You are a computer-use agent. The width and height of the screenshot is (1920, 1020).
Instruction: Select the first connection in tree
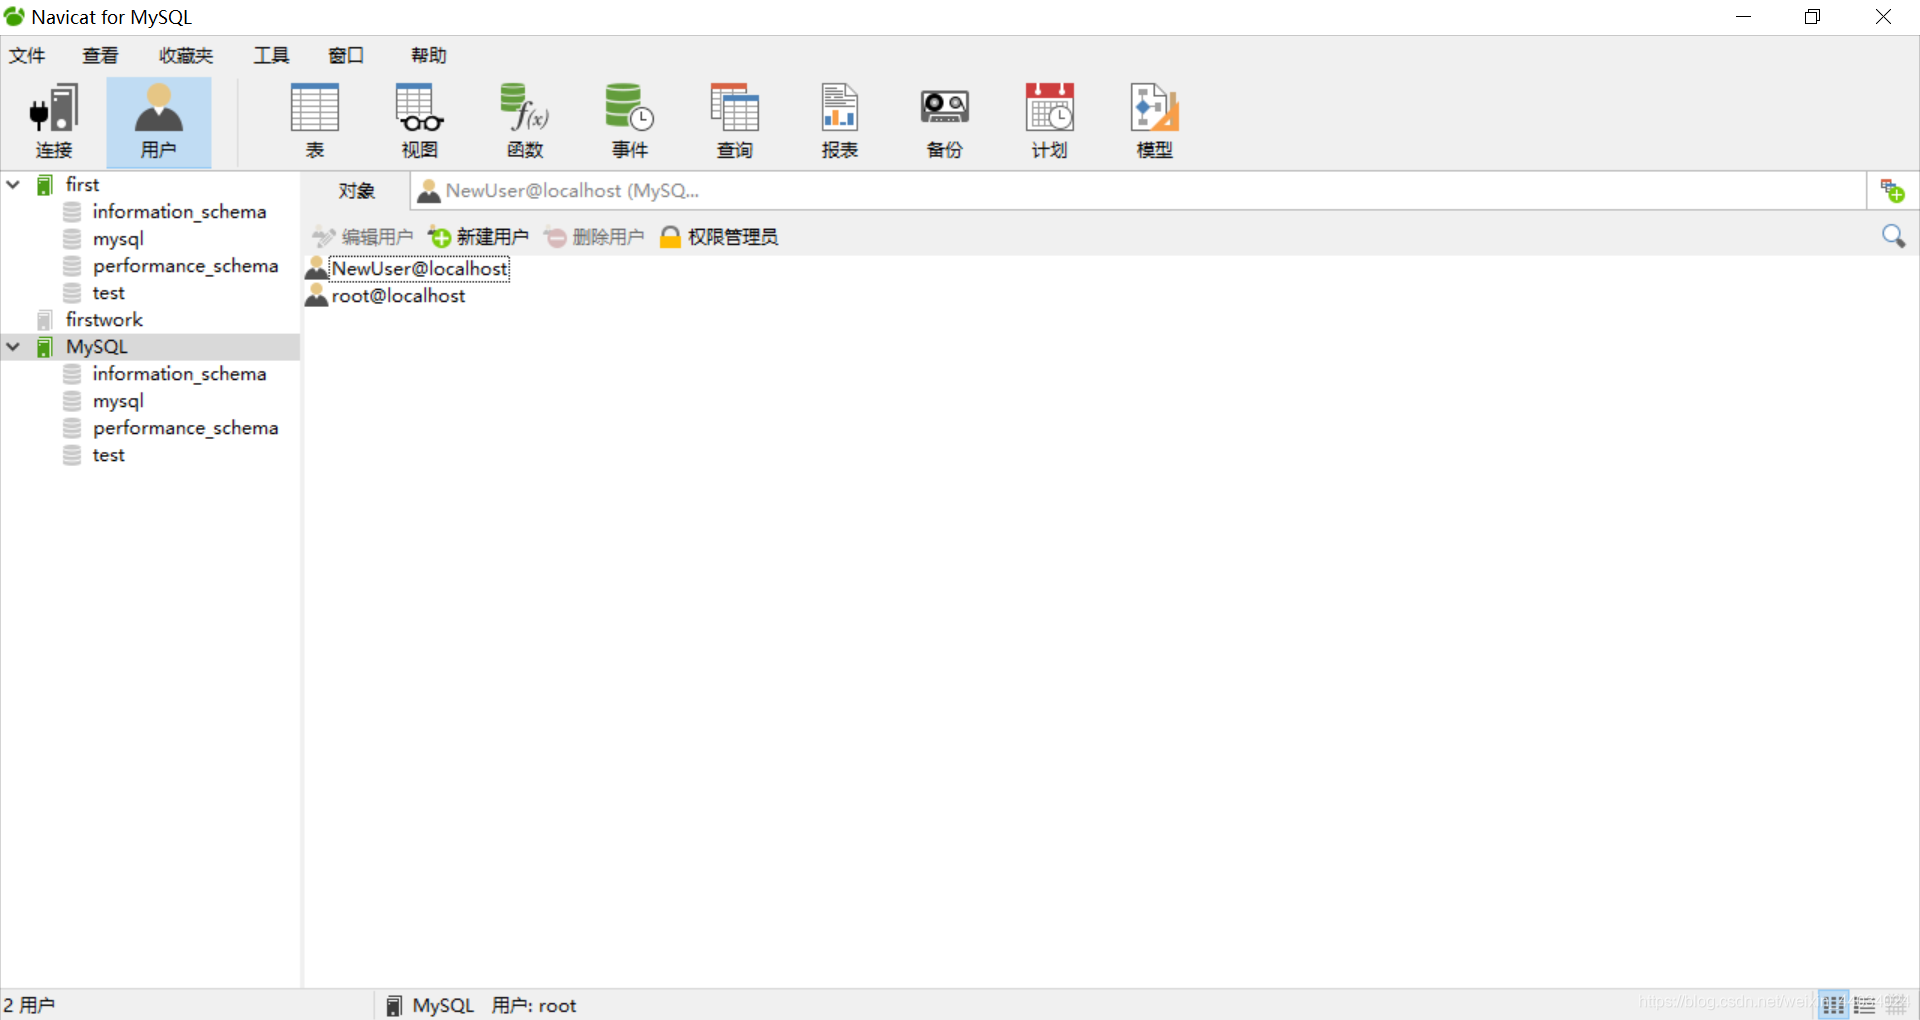82,185
